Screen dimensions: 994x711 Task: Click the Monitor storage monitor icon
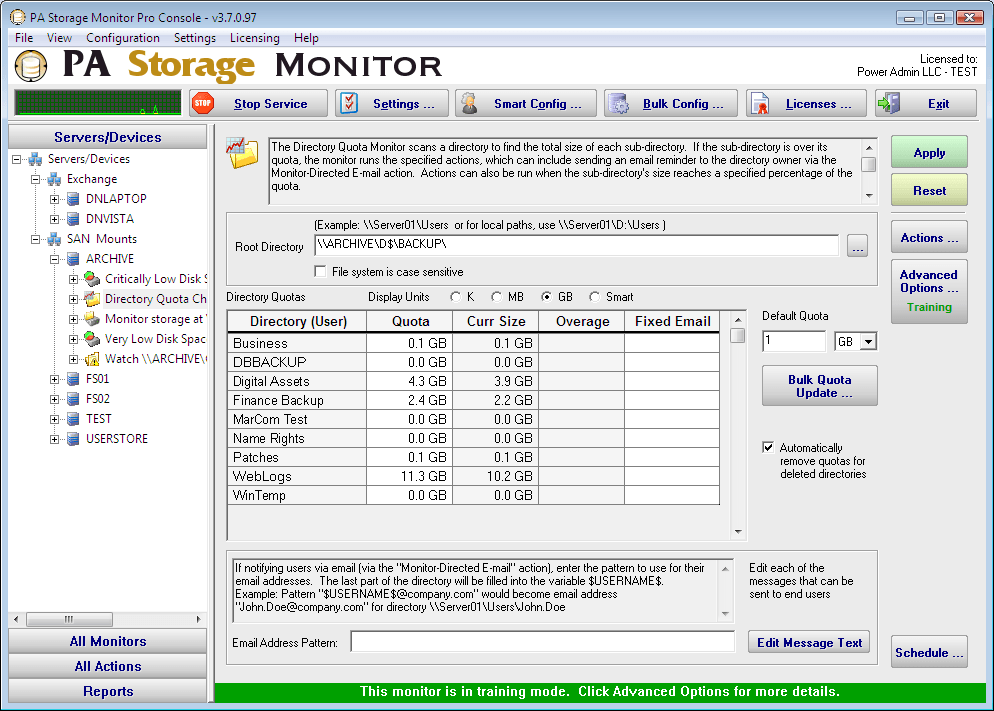point(93,319)
